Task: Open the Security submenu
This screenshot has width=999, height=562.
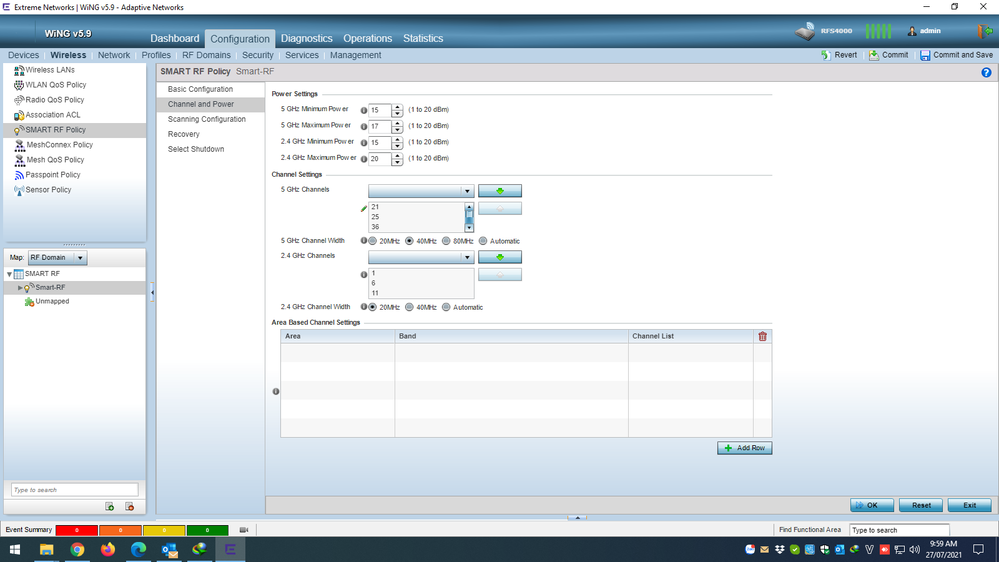Action: [x=257, y=55]
